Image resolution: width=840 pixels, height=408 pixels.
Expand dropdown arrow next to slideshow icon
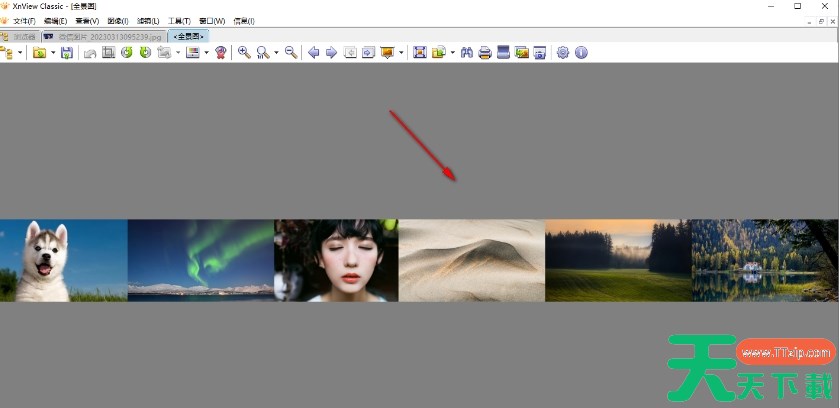[402, 52]
